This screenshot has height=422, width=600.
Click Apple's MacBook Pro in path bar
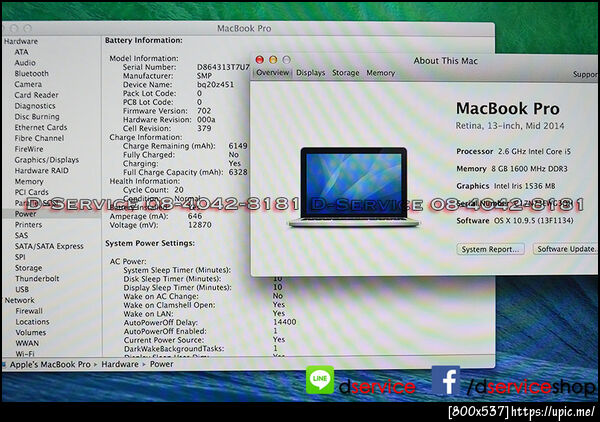pyautogui.click(x=50, y=365)
